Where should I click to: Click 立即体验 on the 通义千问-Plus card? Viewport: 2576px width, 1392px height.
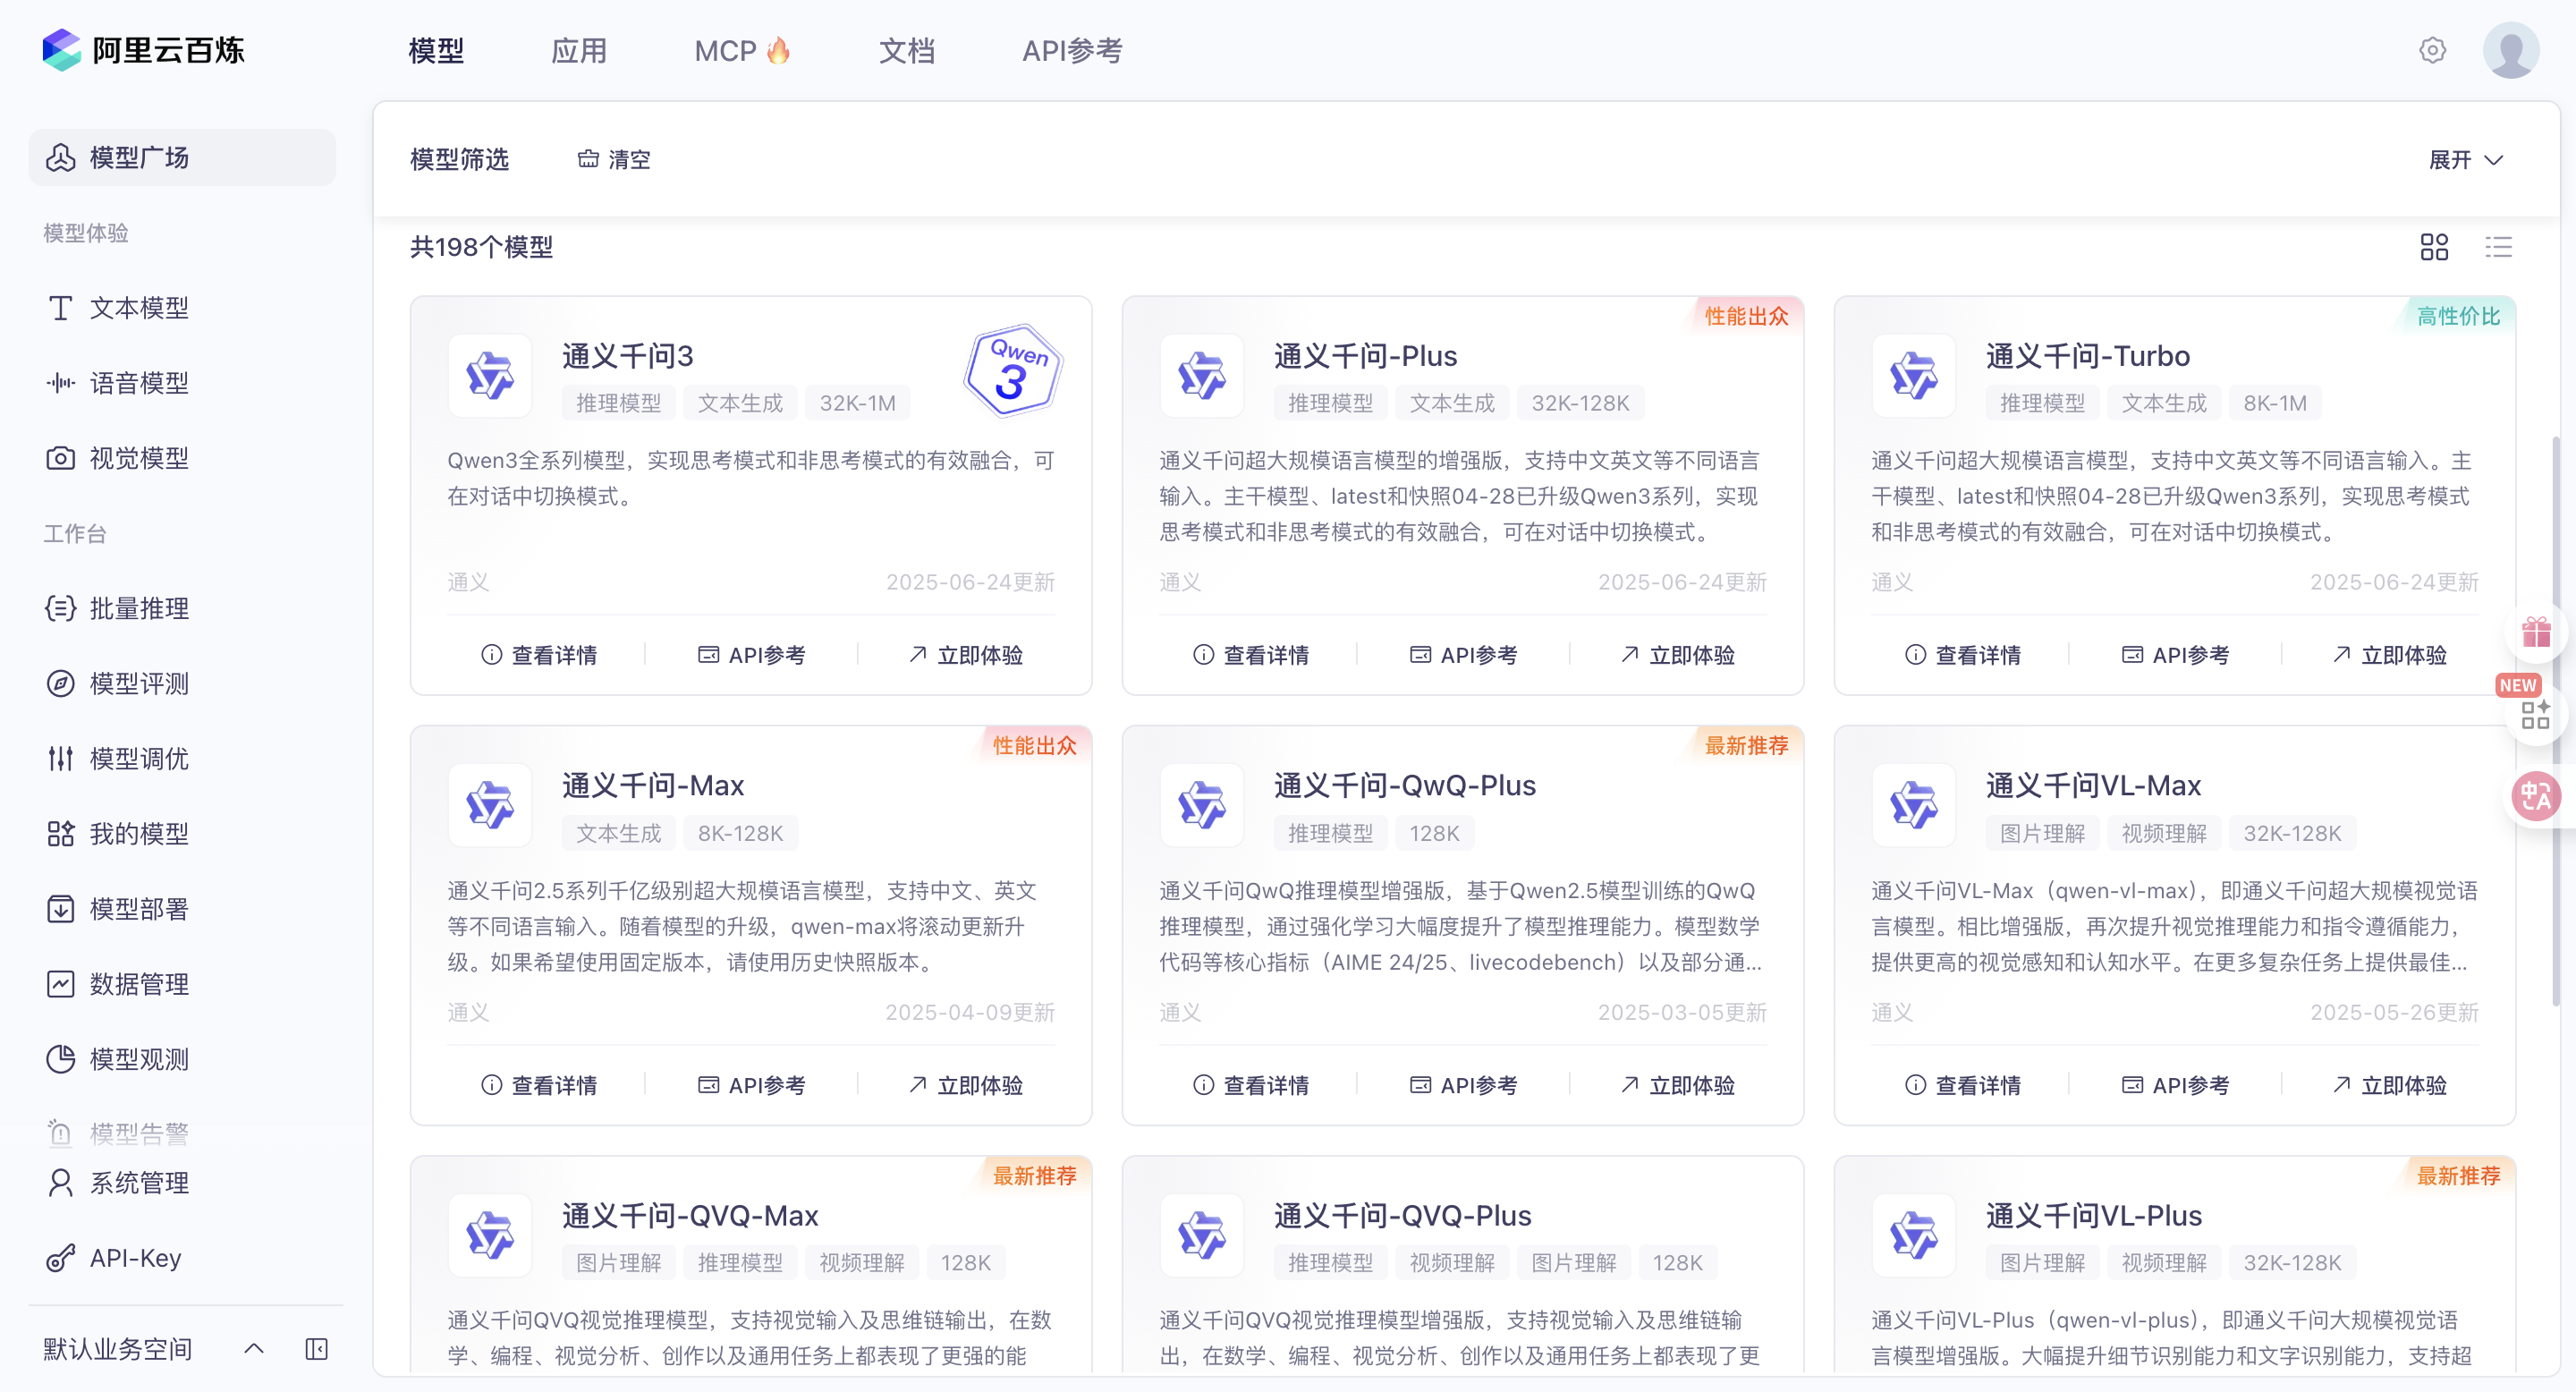pyautogui.click(x=1677, y=655)
